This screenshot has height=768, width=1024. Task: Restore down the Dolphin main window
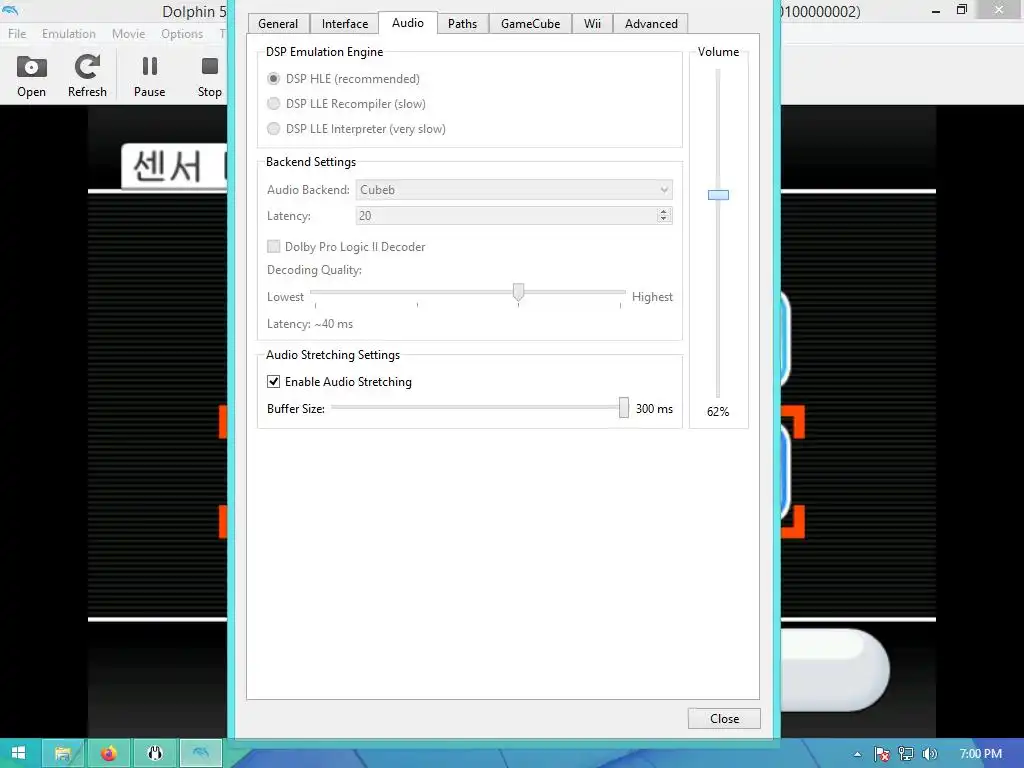pyautogui.click(x=961, y=10)
